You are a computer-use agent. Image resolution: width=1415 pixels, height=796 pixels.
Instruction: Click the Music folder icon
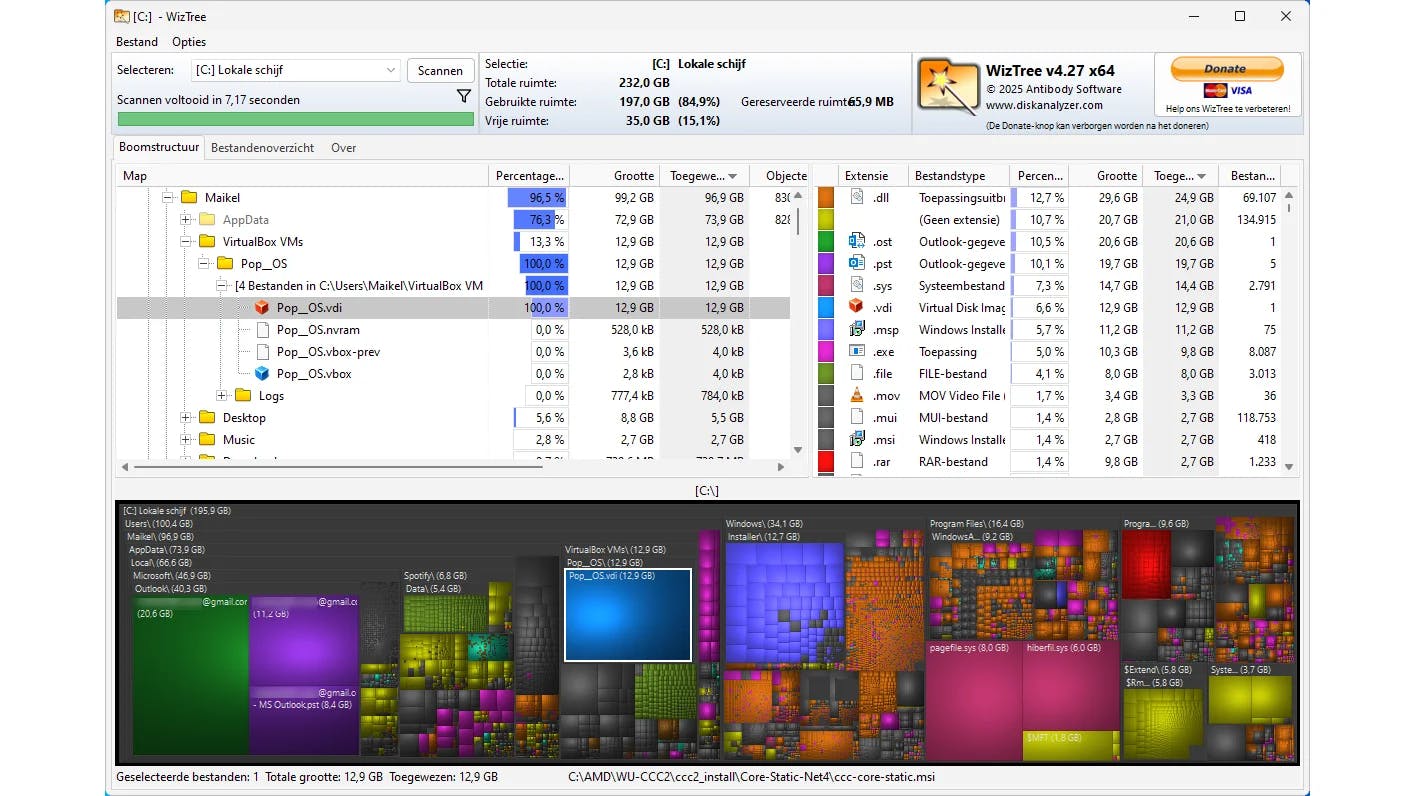point(207,440)
